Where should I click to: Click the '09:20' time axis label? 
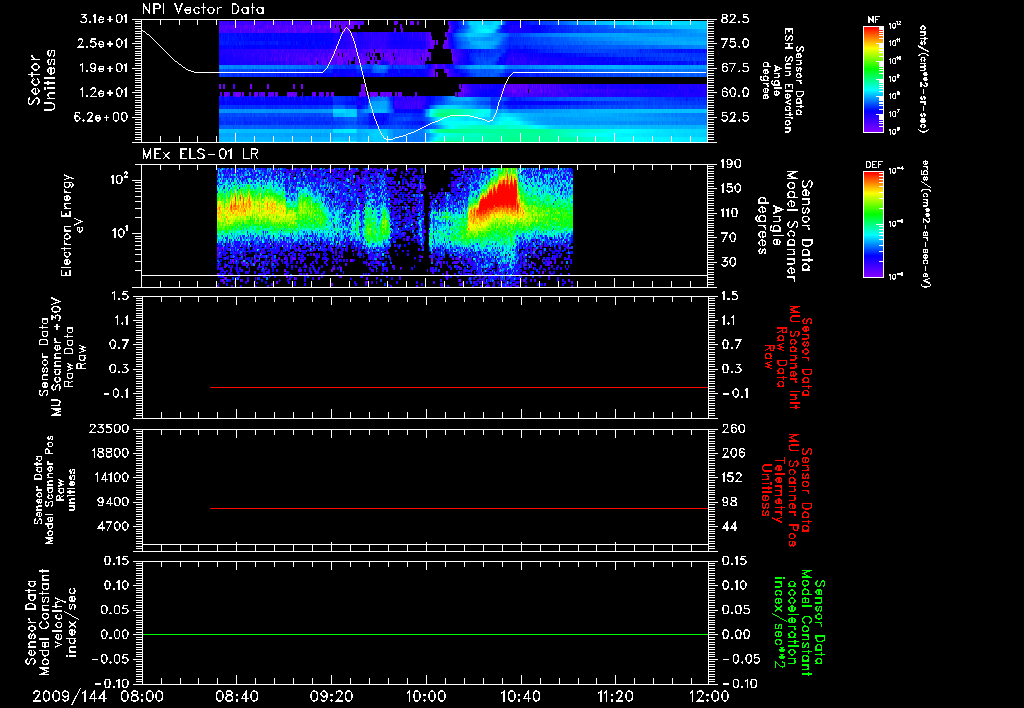(330, 696)
